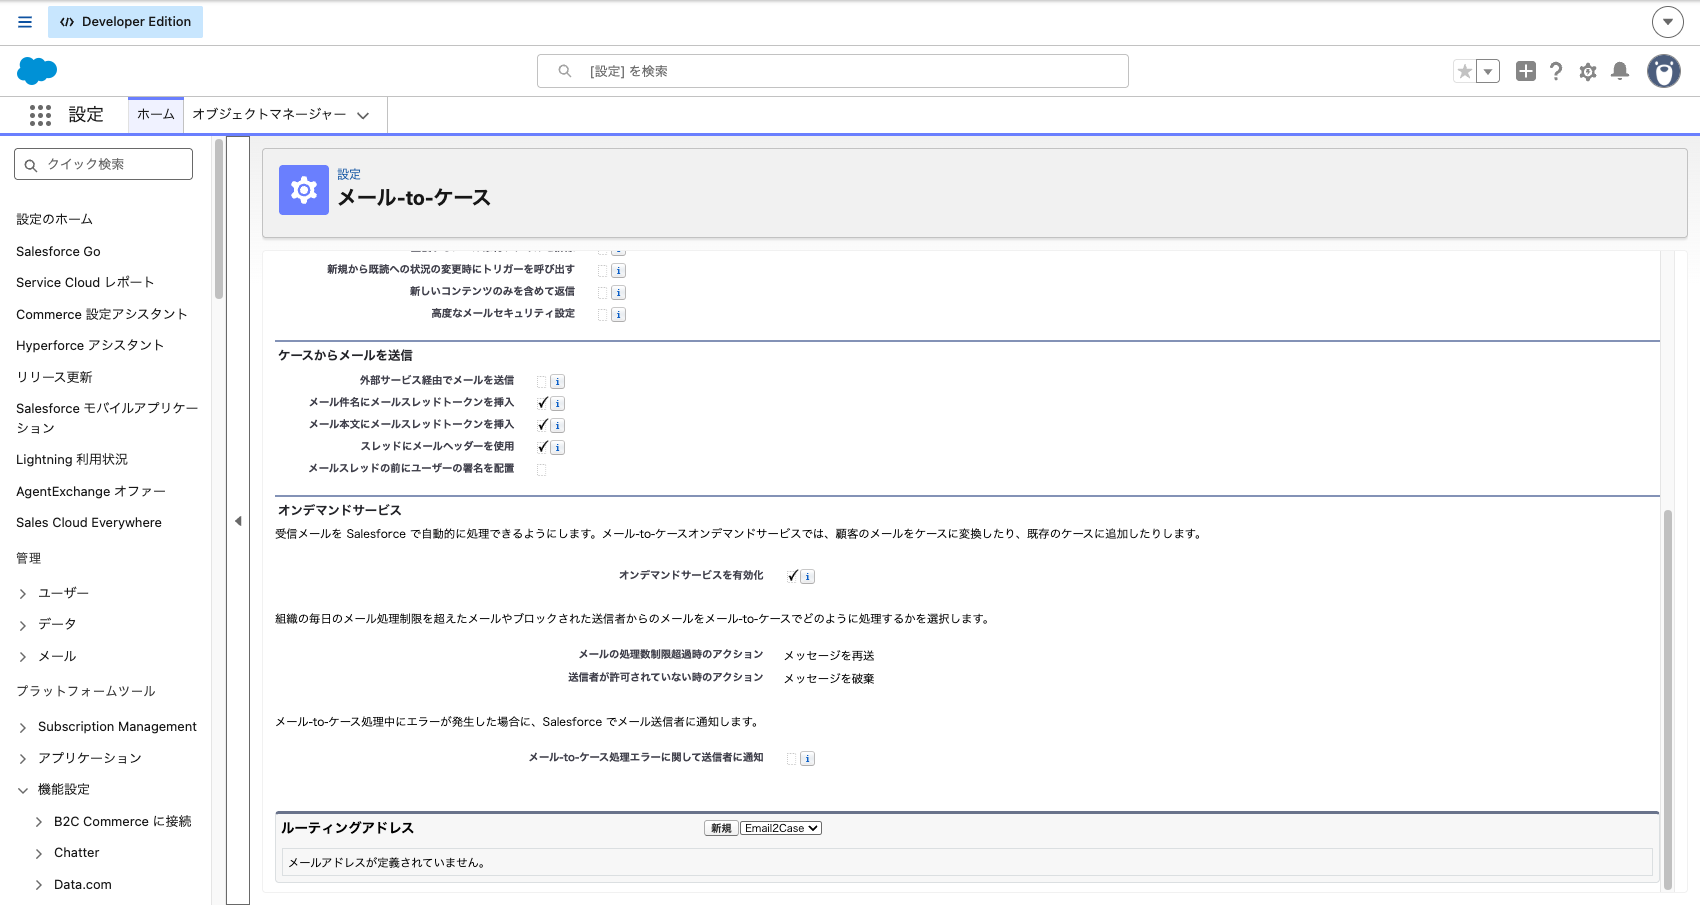This screenshot has height=905, width=1700.
Task: Toggle スレッドにメールヘッダーを使用 checkbox
Action: 542,448
